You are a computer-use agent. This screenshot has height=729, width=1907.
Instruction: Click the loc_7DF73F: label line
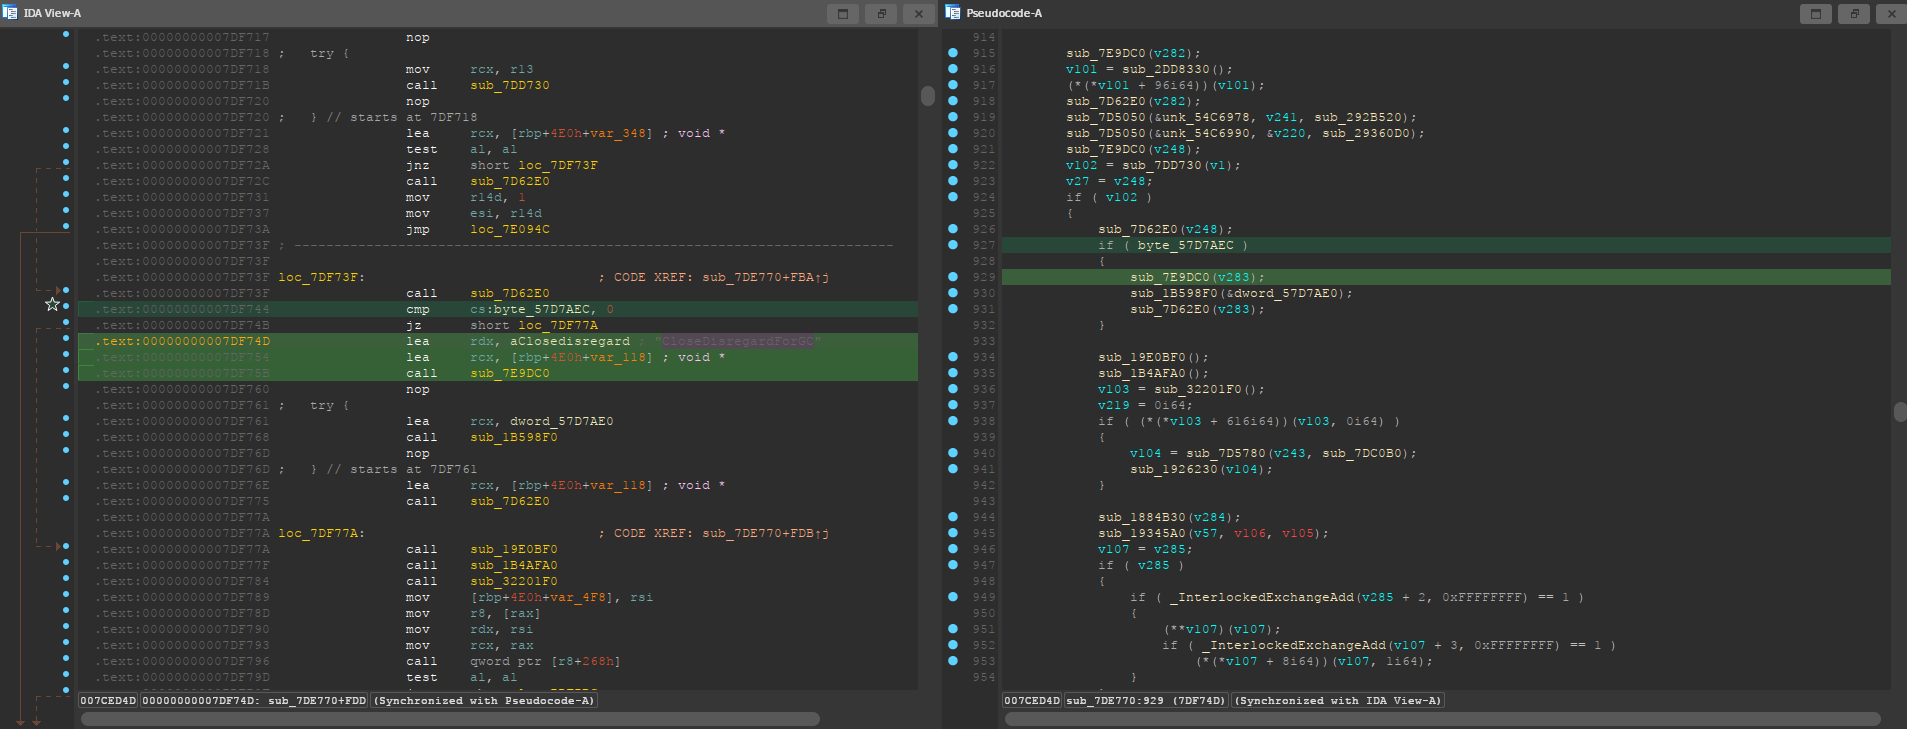(322, 277)
